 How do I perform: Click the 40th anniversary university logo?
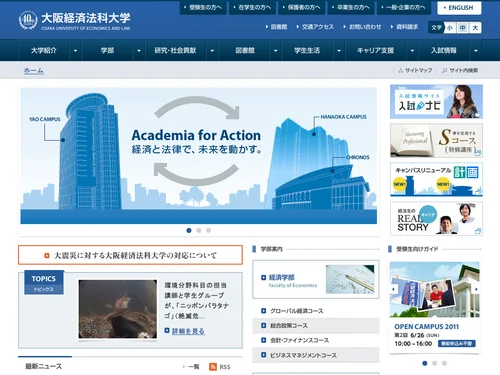[x=28, y=20]
